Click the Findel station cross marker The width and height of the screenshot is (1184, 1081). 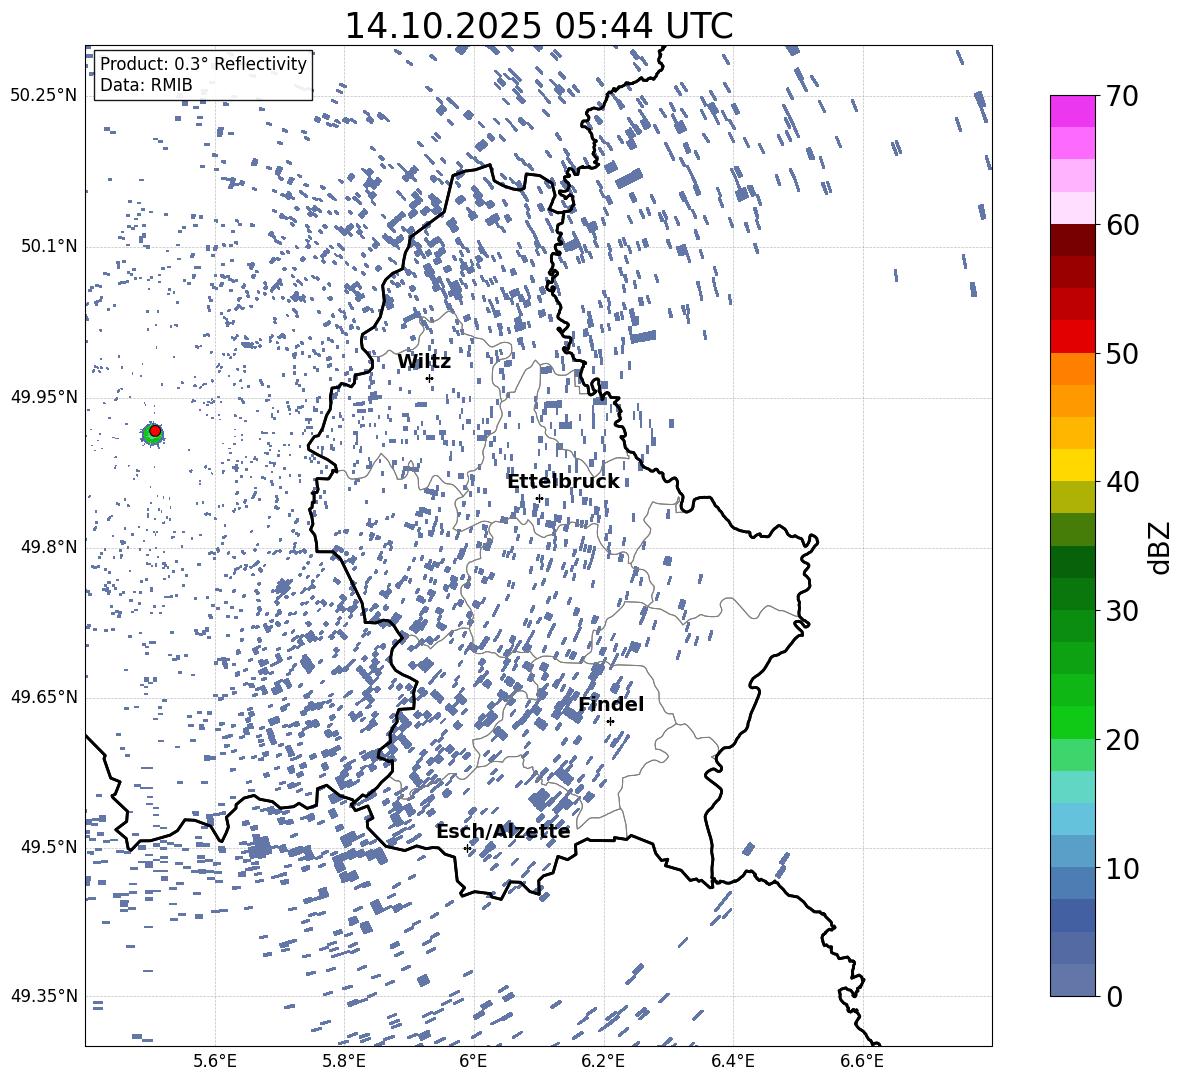[x=610, y=721]
